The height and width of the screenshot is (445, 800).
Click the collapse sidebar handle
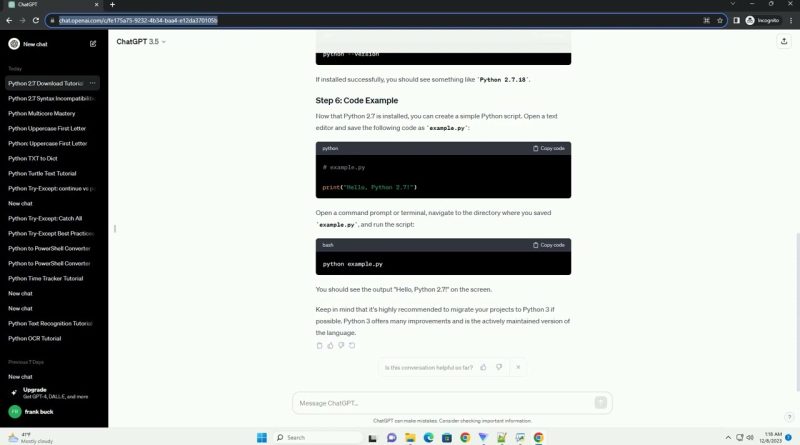[x=115, y=228]
